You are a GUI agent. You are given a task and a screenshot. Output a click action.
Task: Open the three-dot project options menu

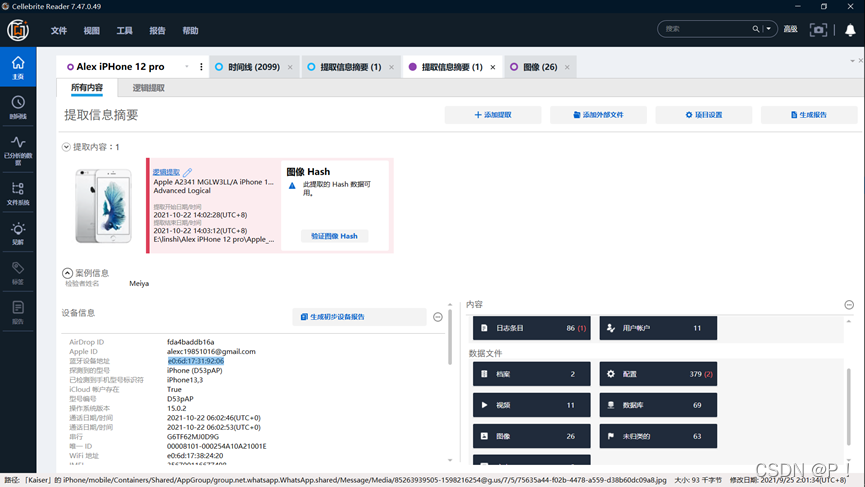(201, 67)
